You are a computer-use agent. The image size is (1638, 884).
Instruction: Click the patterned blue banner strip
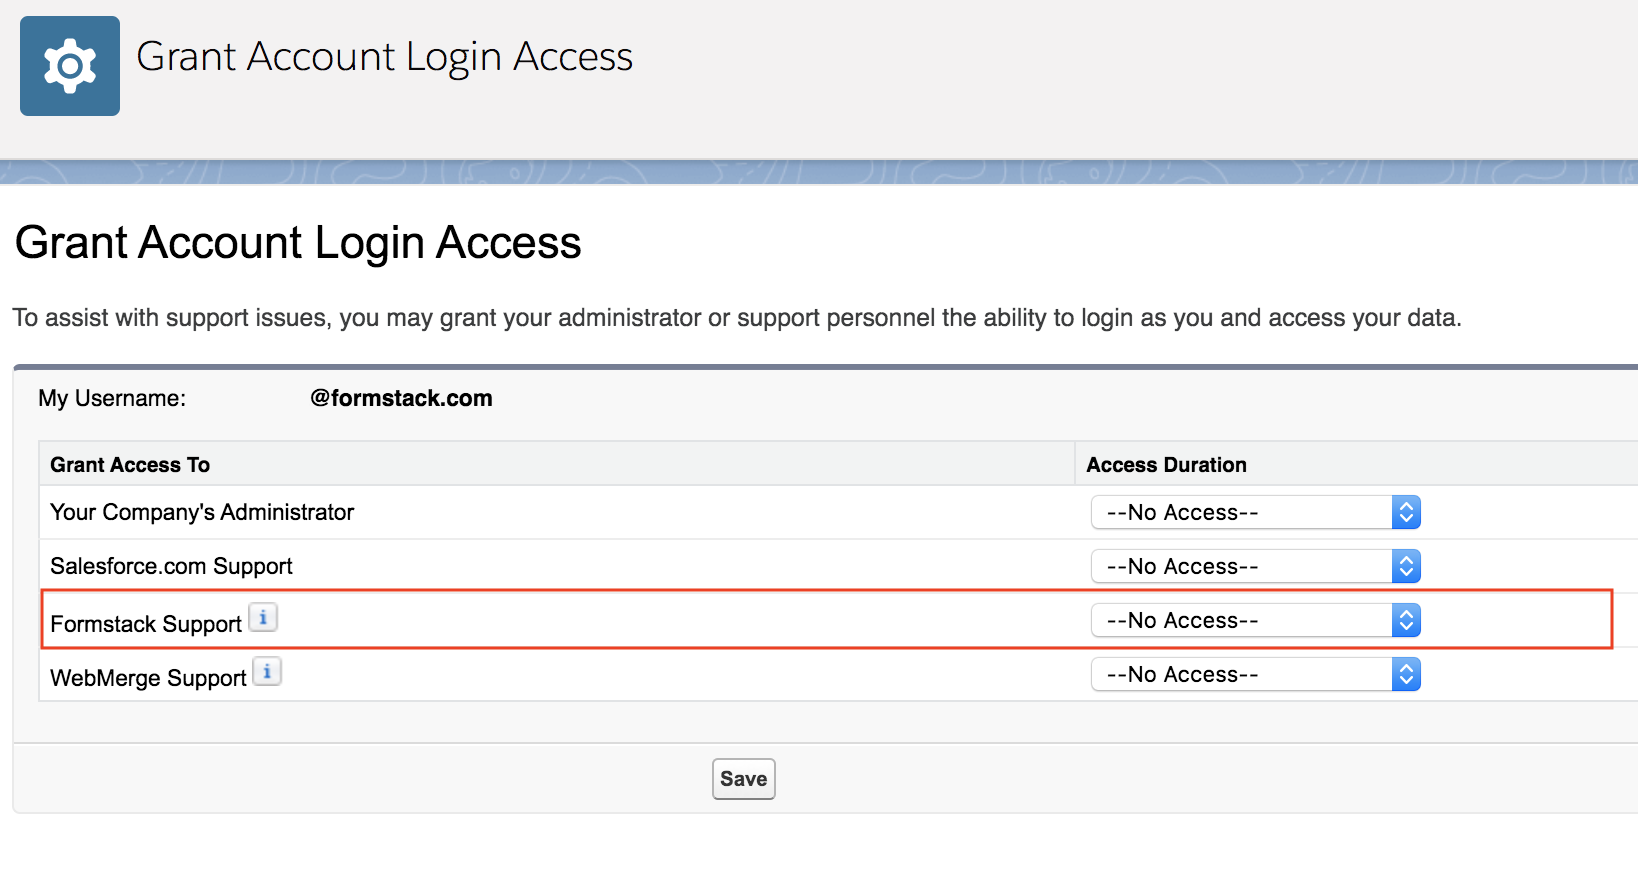[x=819, y=172]
